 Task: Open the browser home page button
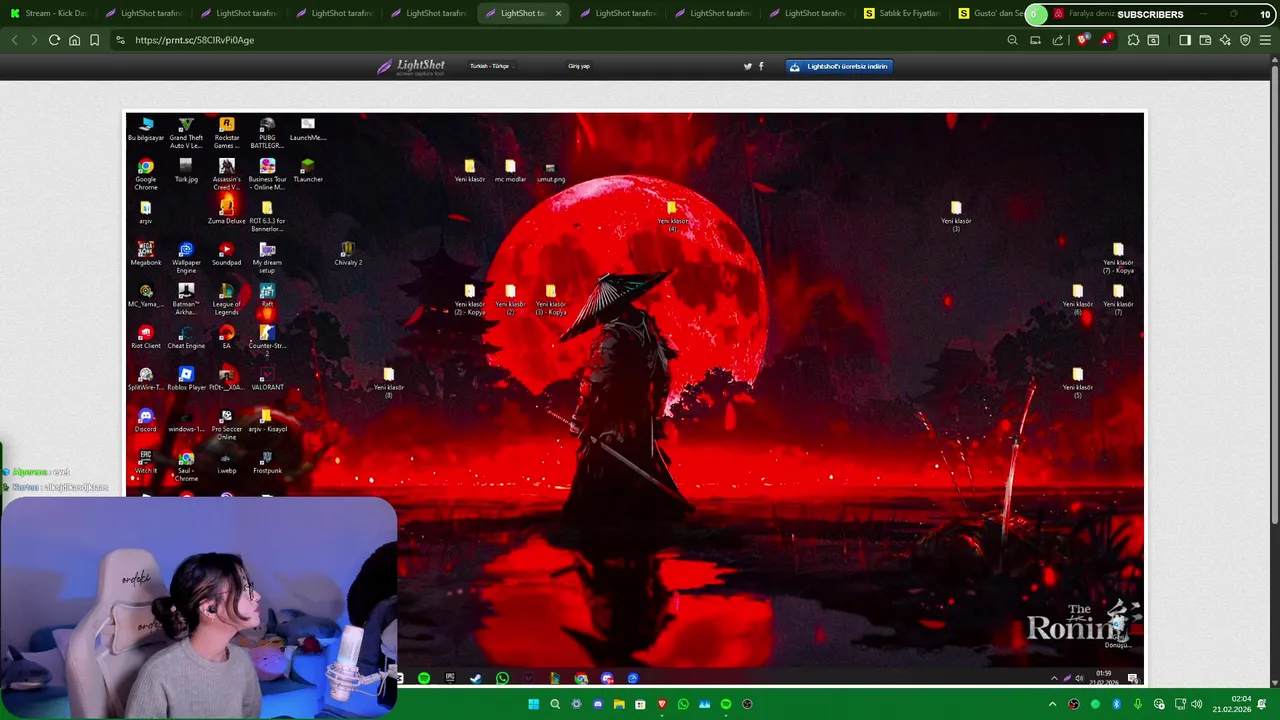(74, 40)
